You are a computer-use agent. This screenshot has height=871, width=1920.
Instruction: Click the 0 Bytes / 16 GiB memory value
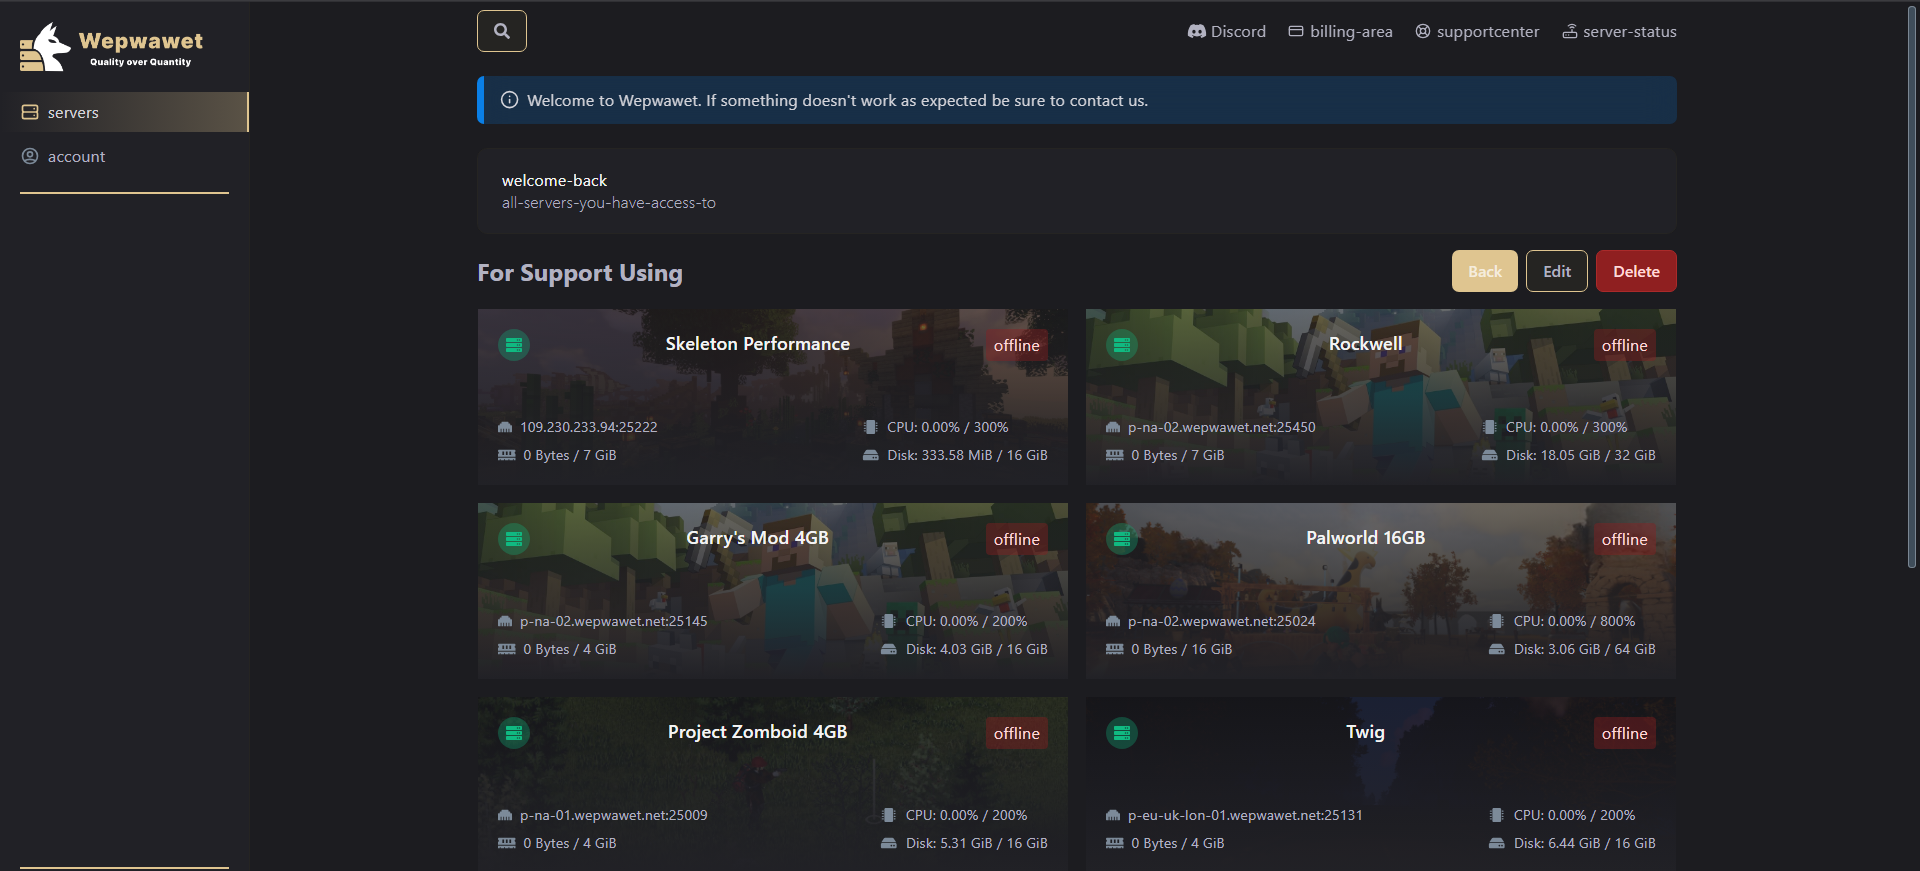(x=1182, y=649)
